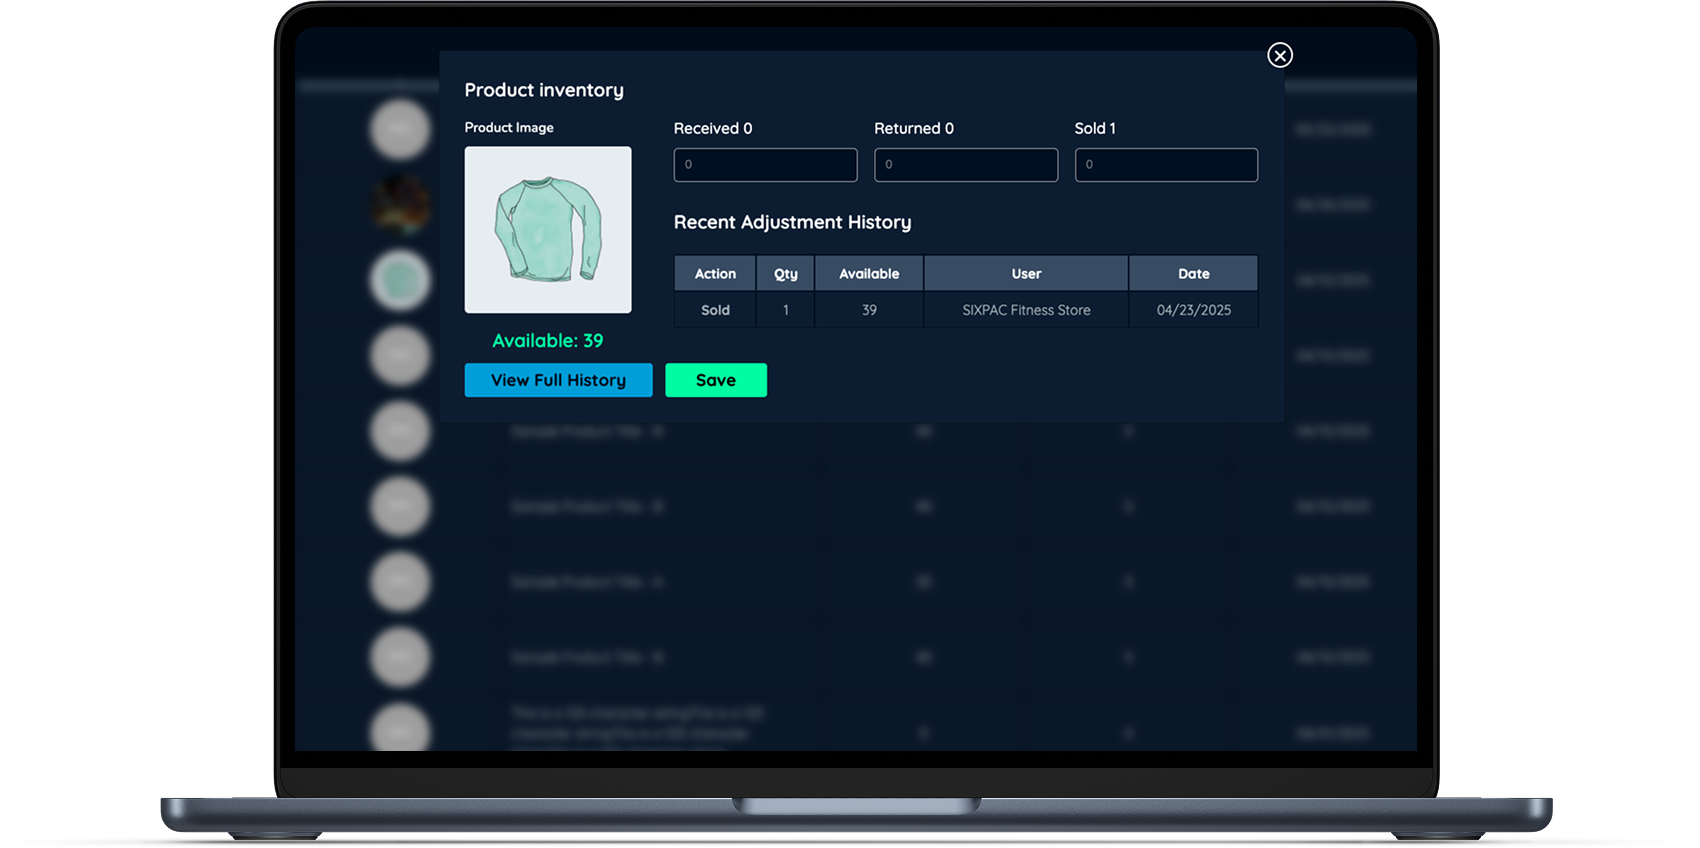Click the Received quantity input field
This screenshot has height=848, width=1700.
pyautogui.click(x=765, y=165)
